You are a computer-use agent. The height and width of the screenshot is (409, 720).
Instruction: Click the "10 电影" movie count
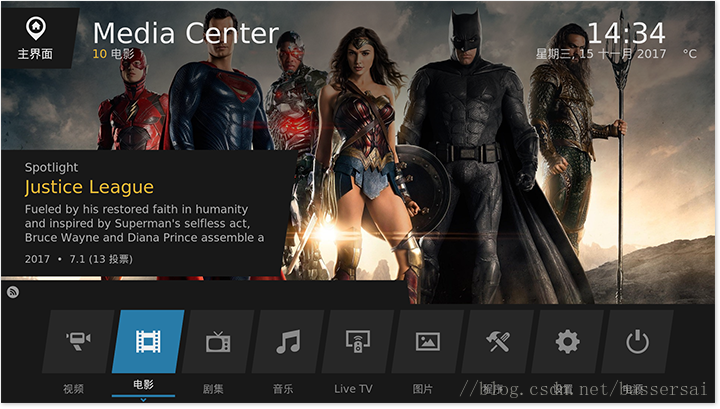coord(114,54)
